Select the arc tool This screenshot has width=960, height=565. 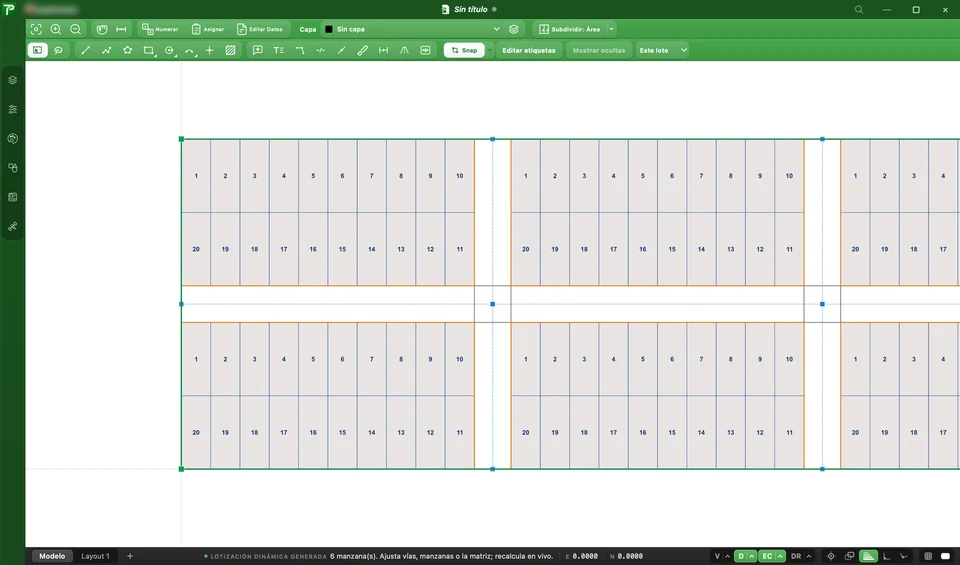[x=190, y=51]
